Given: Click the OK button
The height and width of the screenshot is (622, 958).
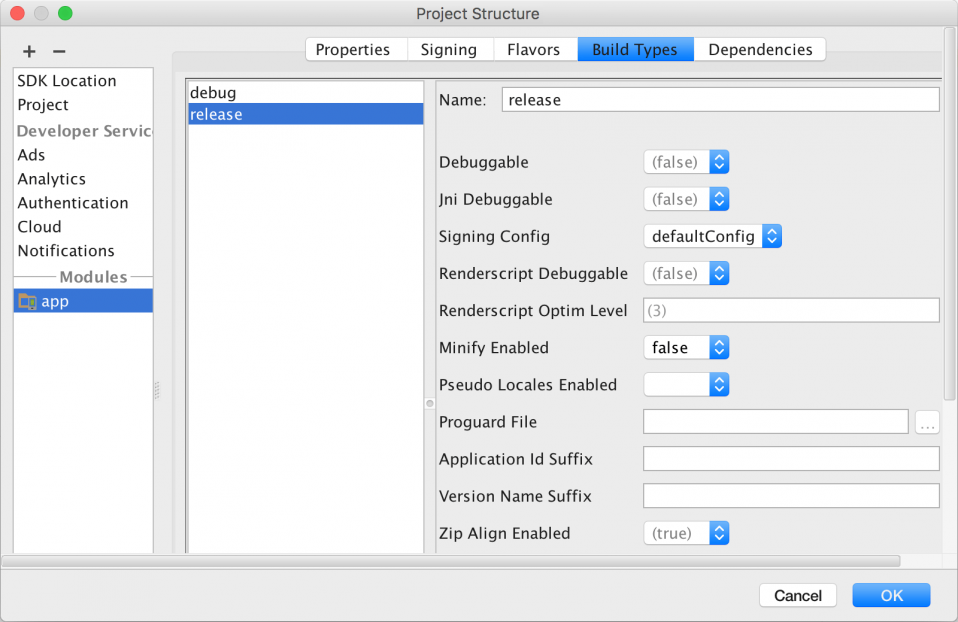Looking at the screenshot, I should point(890,595).
